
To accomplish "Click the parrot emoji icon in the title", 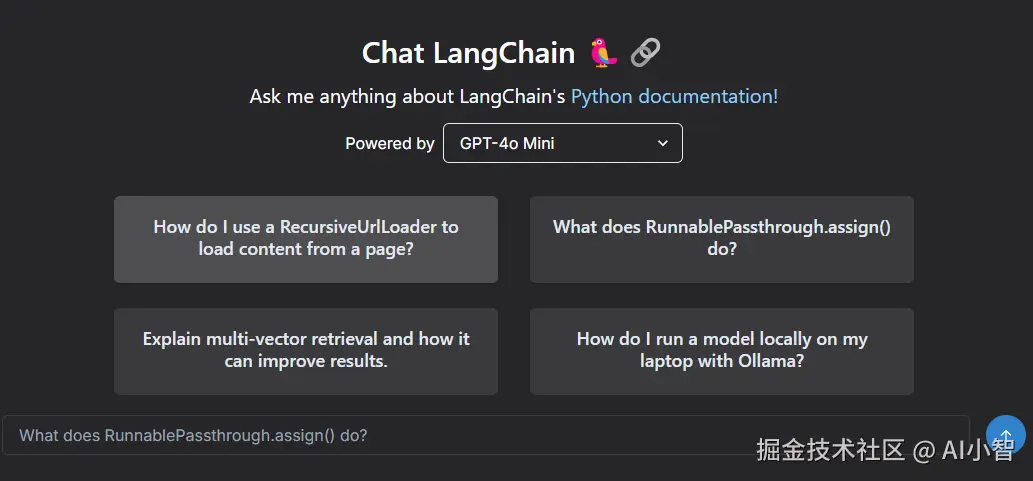I will pyautogui.click(x=603, y=53).
